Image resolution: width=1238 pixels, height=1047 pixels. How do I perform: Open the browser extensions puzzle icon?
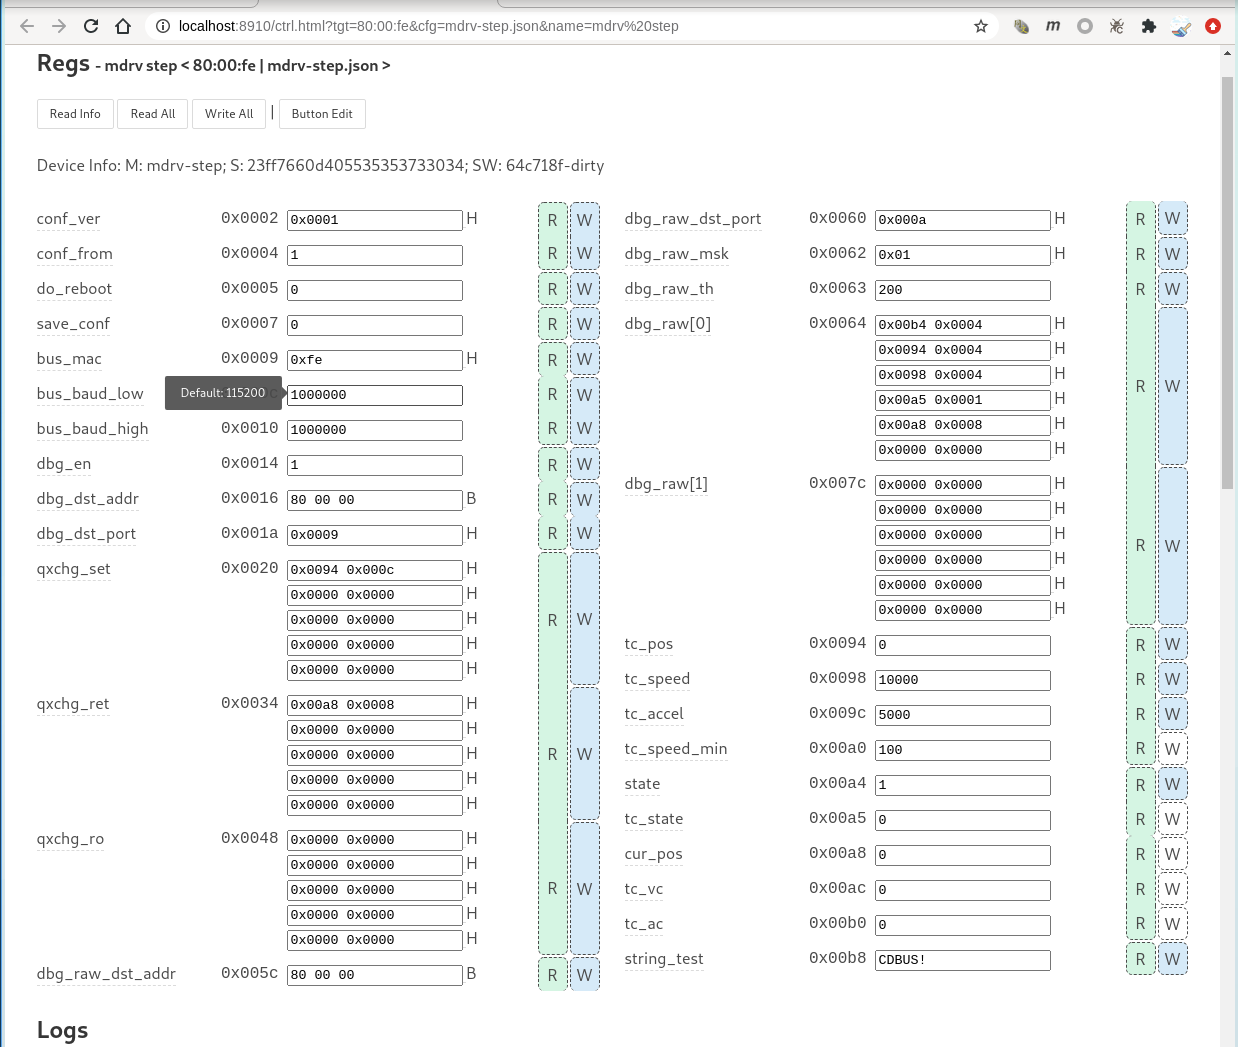coord(1149,26)
